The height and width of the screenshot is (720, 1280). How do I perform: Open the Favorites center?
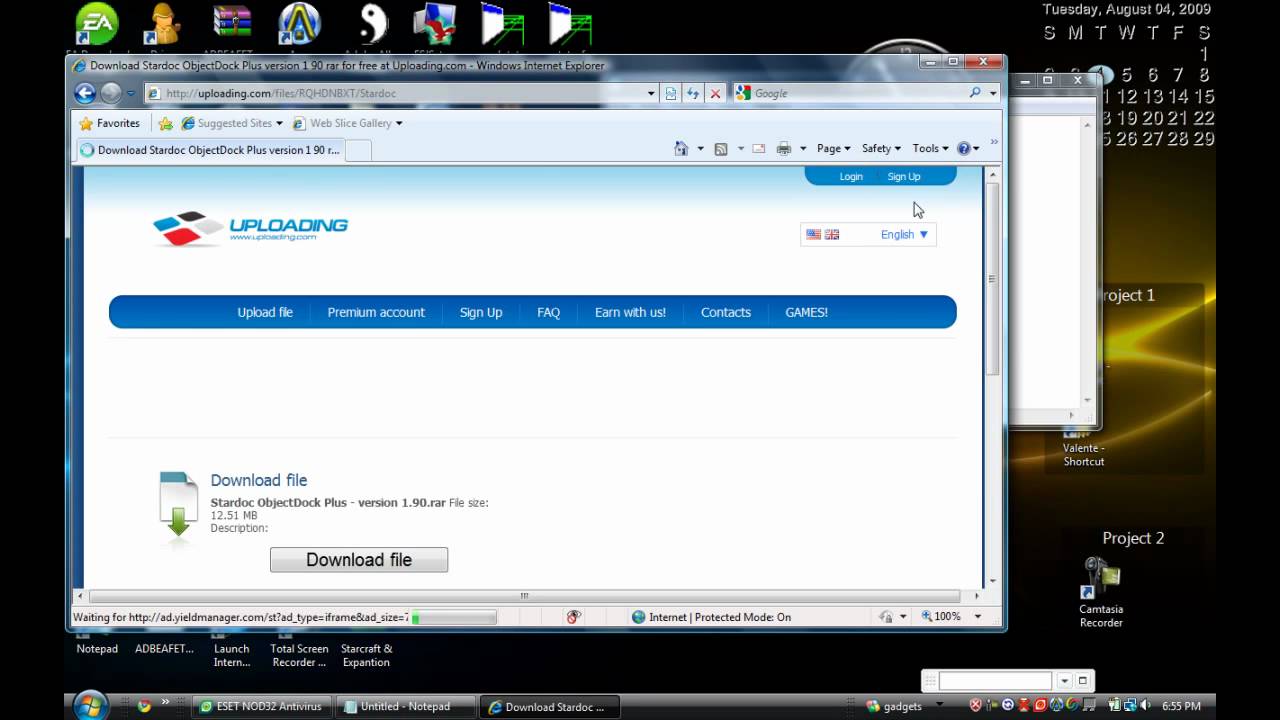point(109,123)
